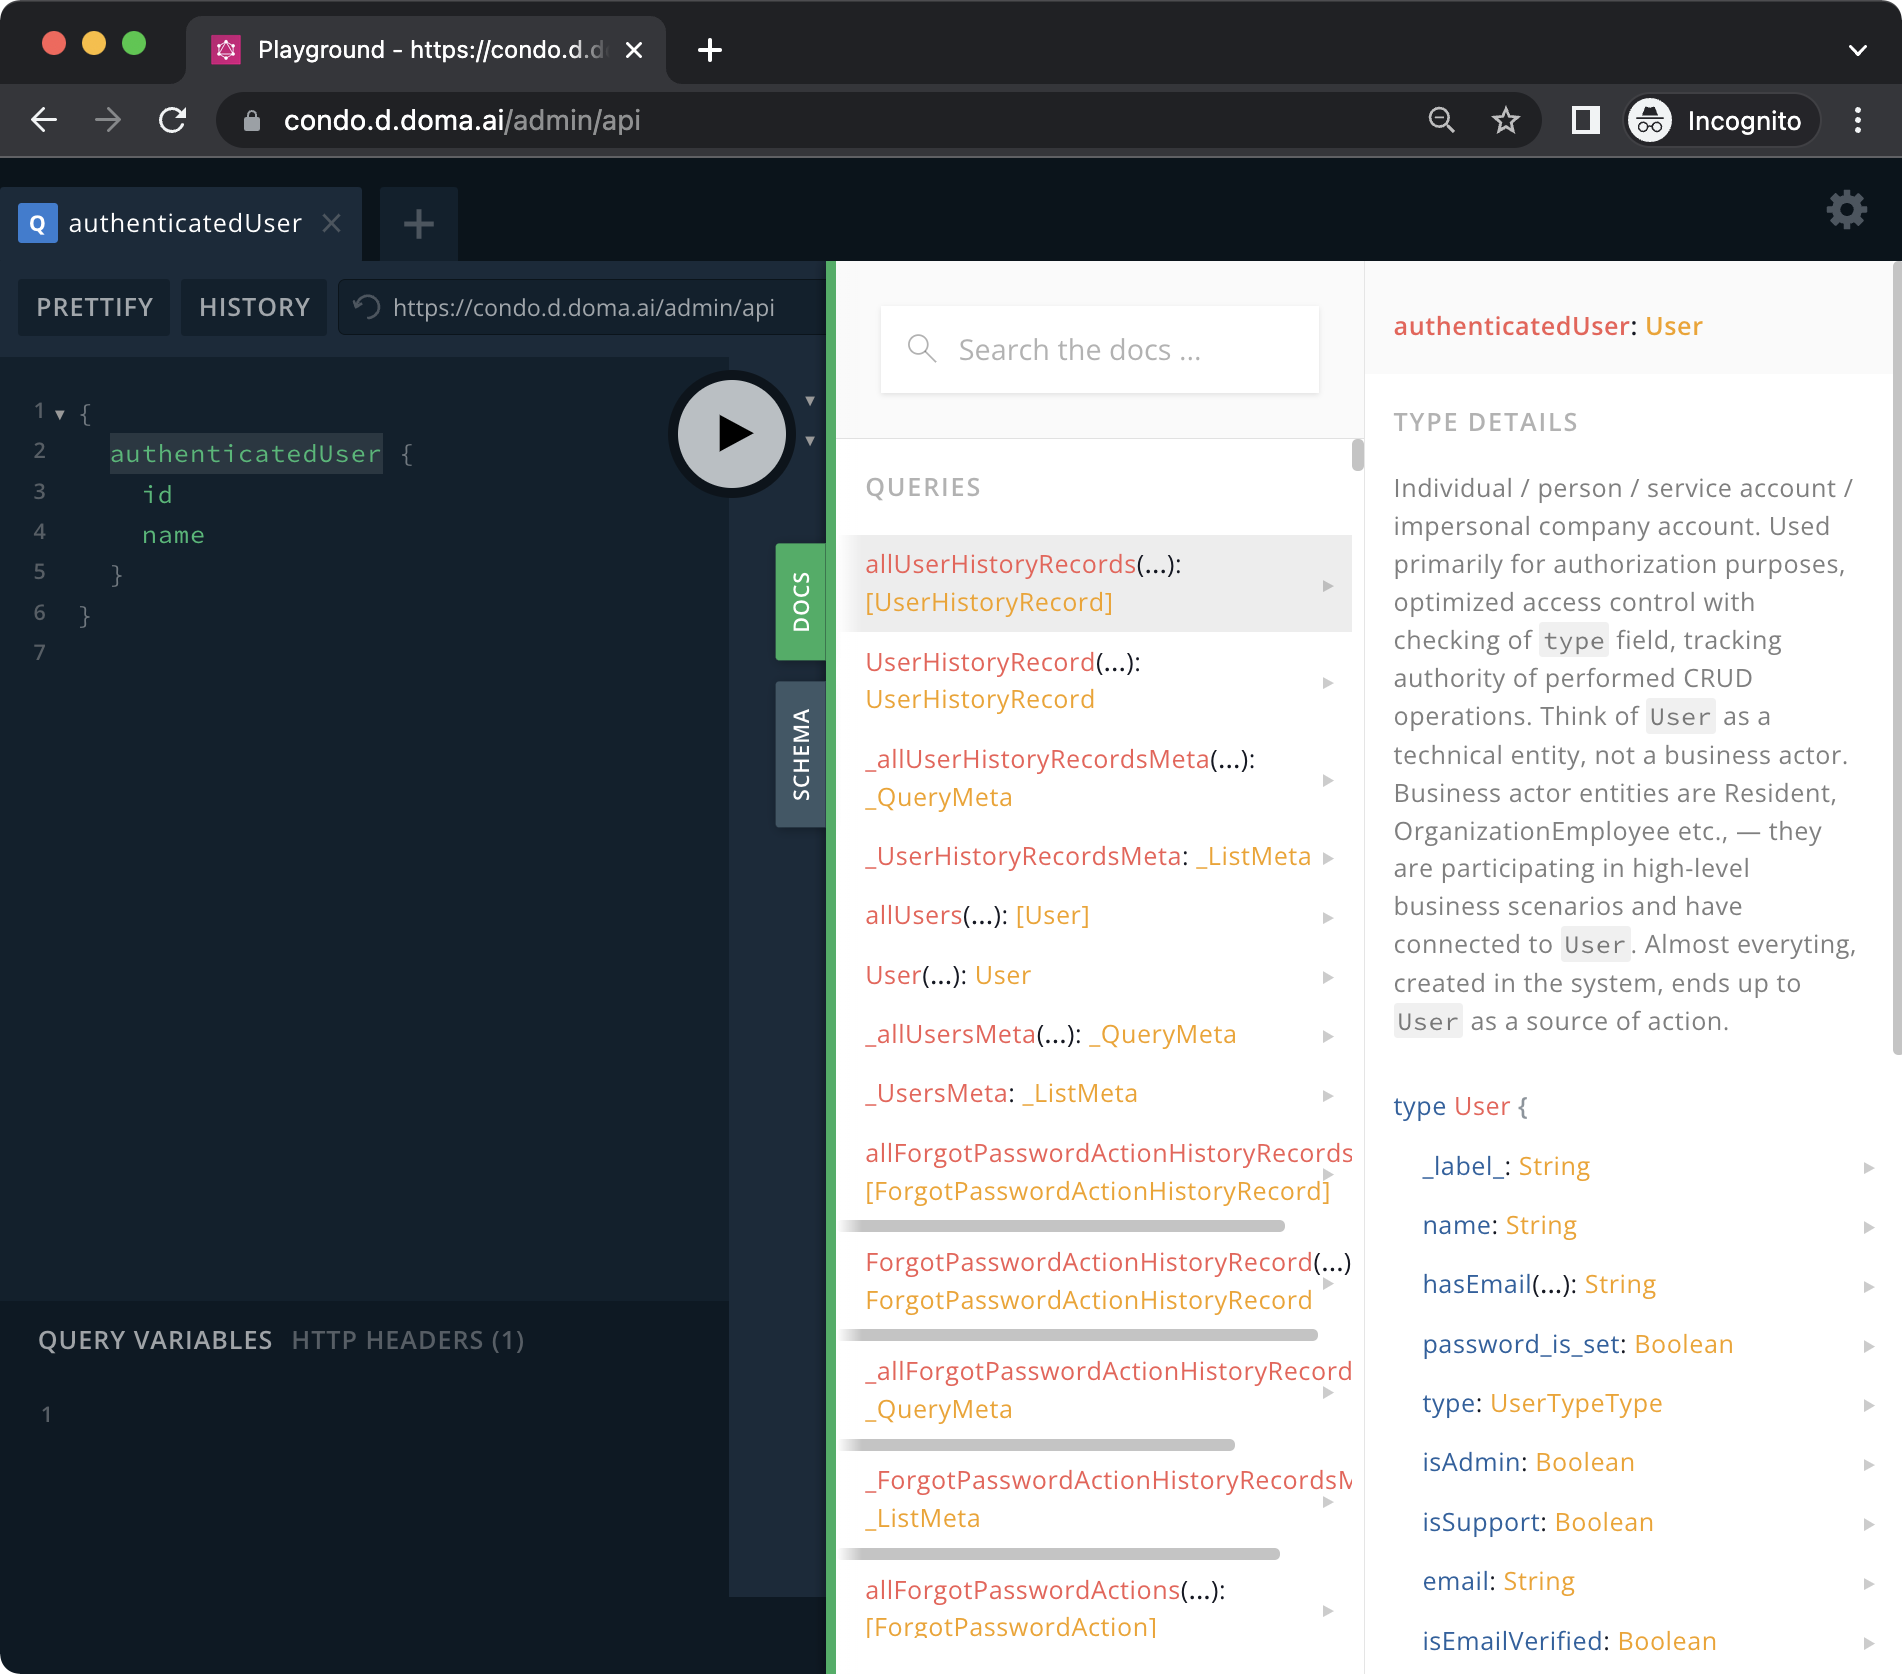Bookmark this page with the star icon
The width and height of the screenshot is (1902, 1674).
[1505, 121]
